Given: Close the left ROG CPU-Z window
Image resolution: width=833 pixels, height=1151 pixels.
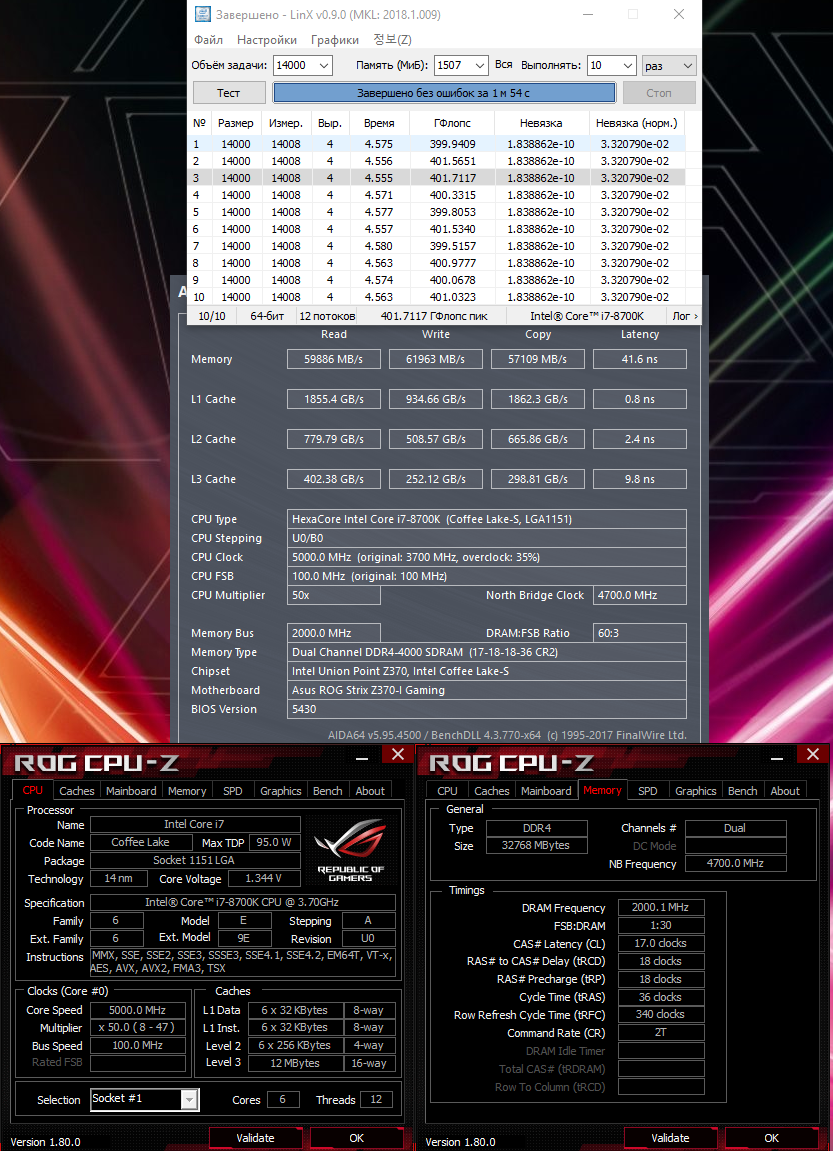Looking at the screenshot, I should pos(398,754).
